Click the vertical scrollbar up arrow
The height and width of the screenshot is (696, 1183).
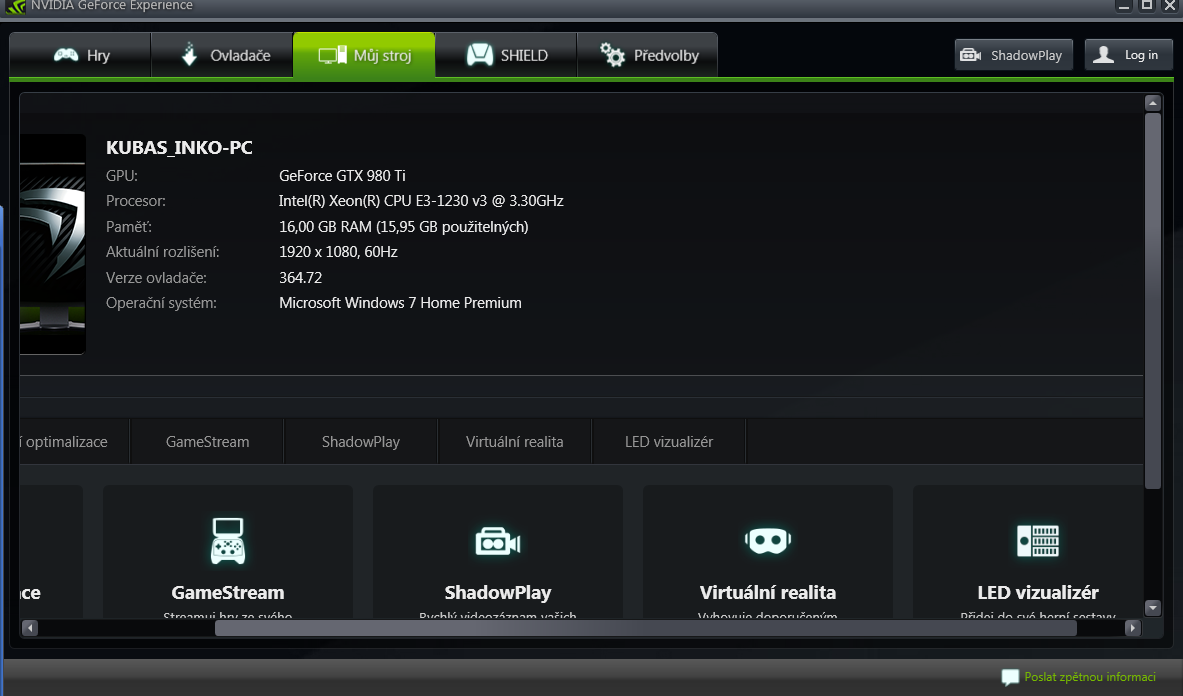[x=1152, y=103]
